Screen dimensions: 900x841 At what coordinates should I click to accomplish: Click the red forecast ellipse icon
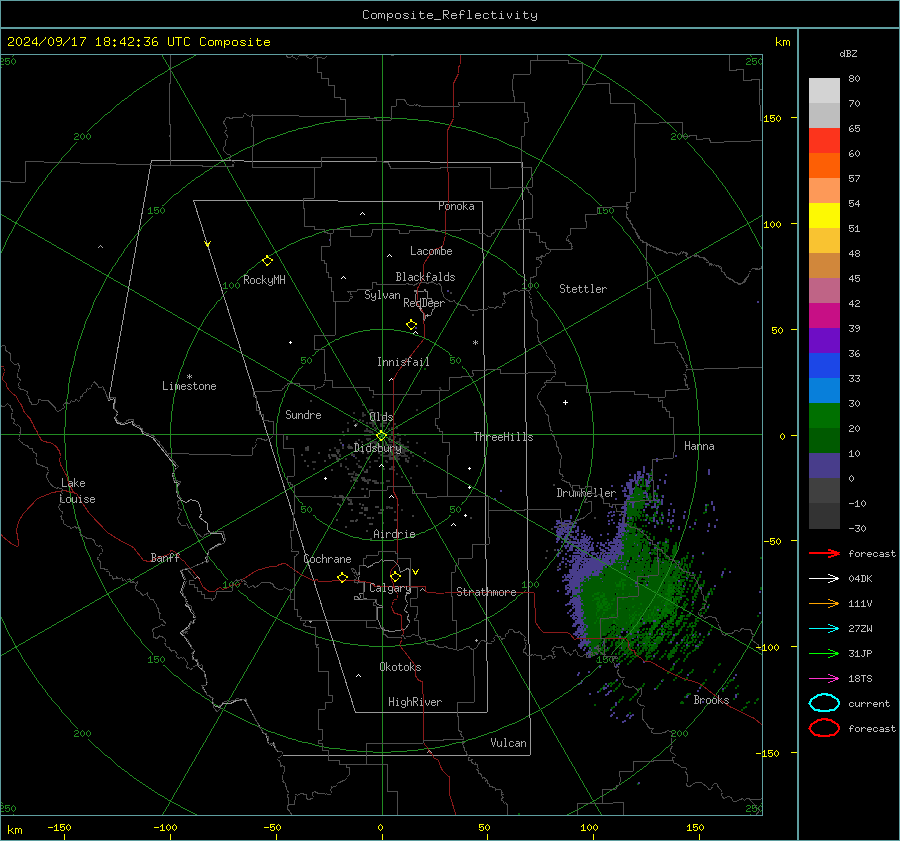824,728
